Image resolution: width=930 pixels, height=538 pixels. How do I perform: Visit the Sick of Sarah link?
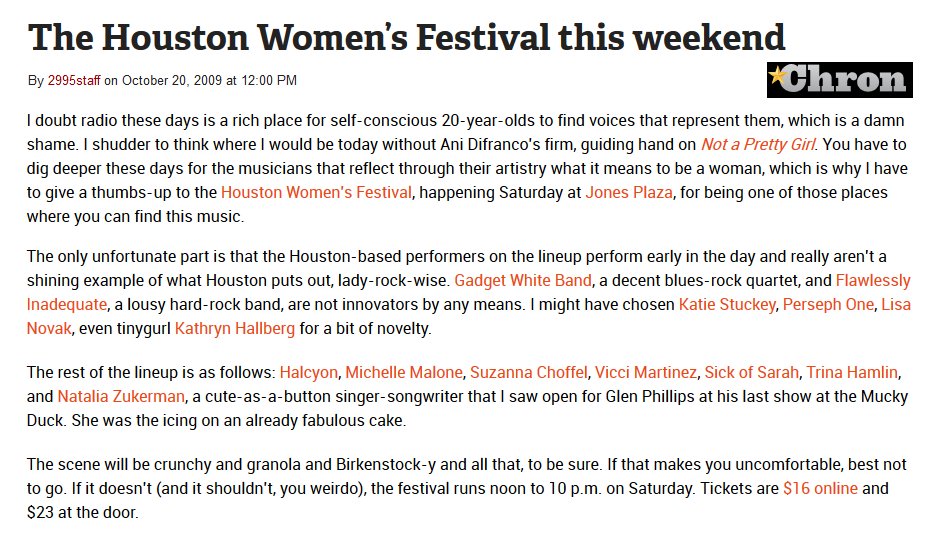[752, 372]
